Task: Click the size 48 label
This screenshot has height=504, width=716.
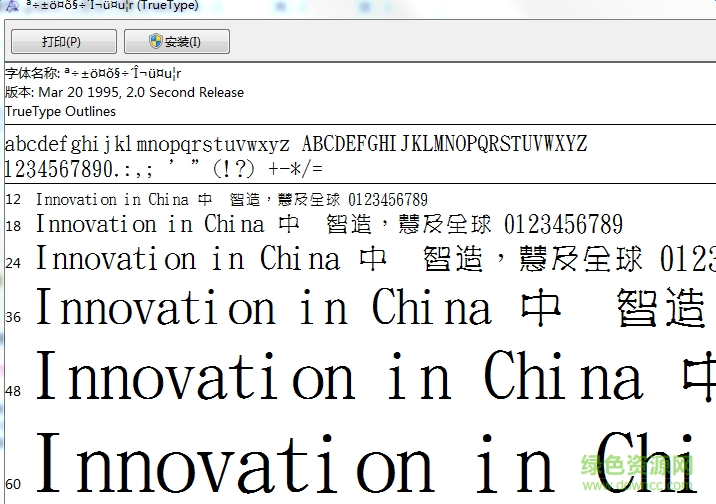Action: tap(13, 391)
